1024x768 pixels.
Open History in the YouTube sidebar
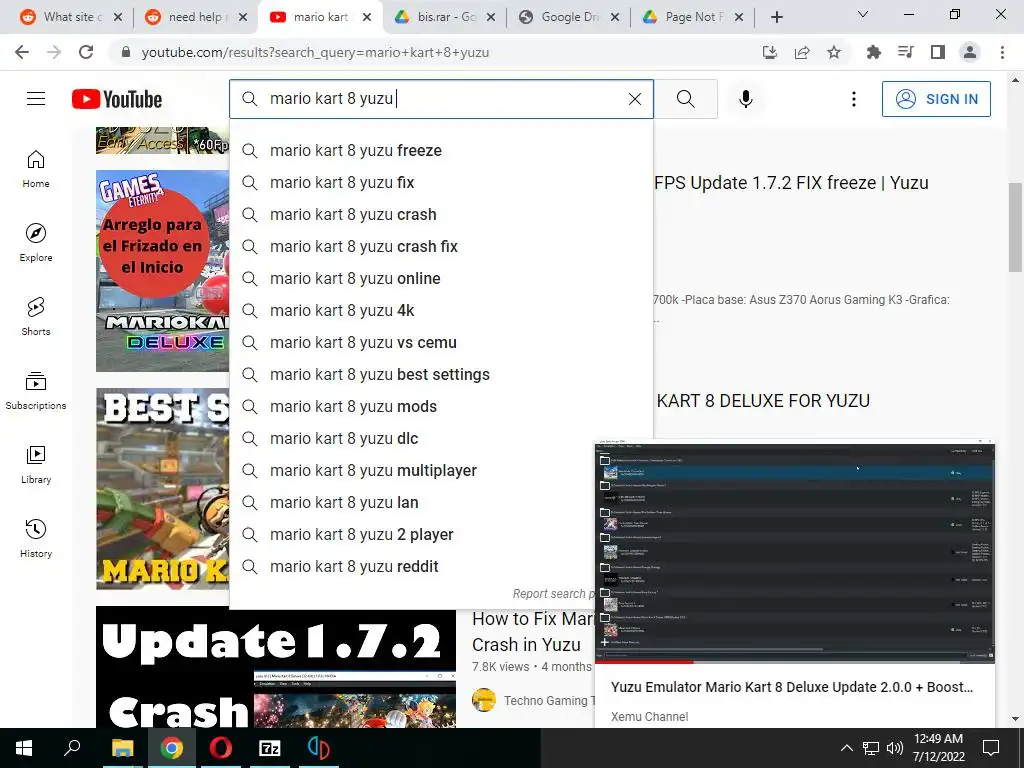pyautogui.click(x=36, y=538)
